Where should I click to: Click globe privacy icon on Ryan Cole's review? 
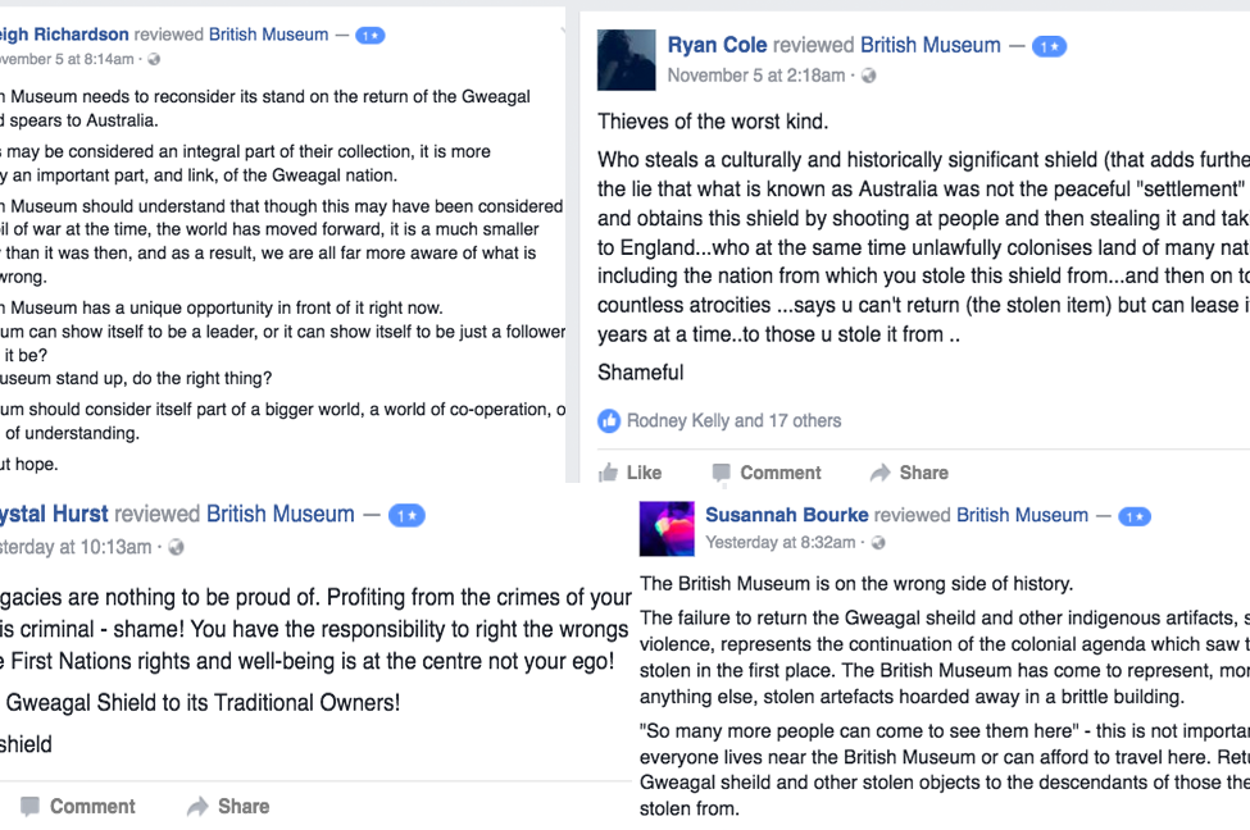tap(868, 76)
